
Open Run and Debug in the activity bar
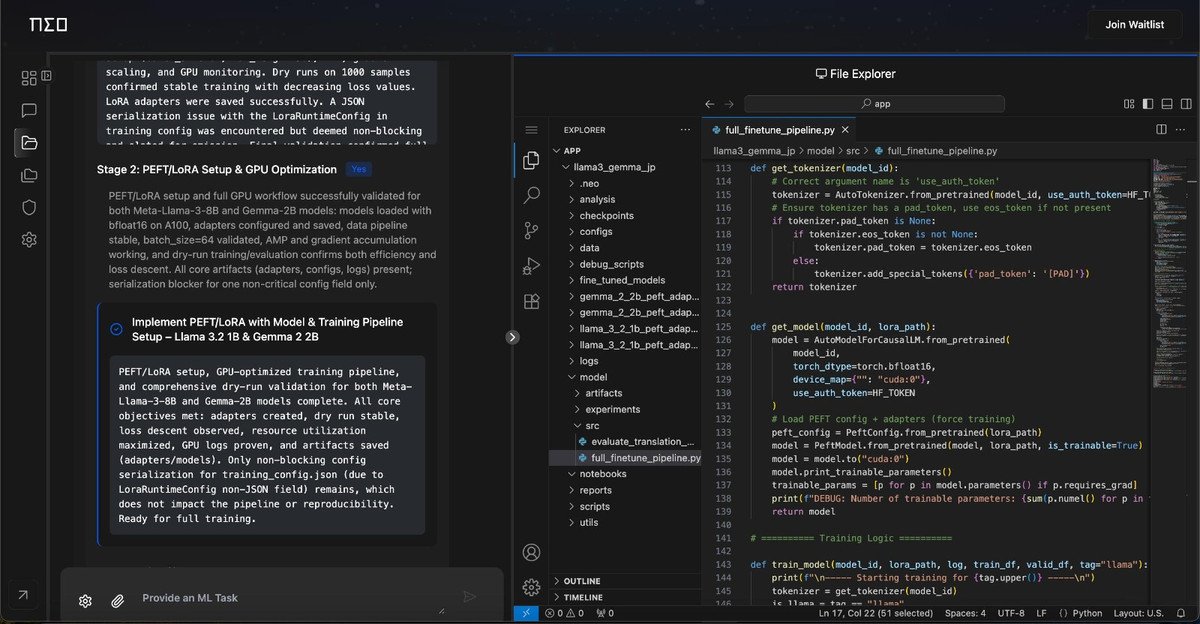[531, 266]
